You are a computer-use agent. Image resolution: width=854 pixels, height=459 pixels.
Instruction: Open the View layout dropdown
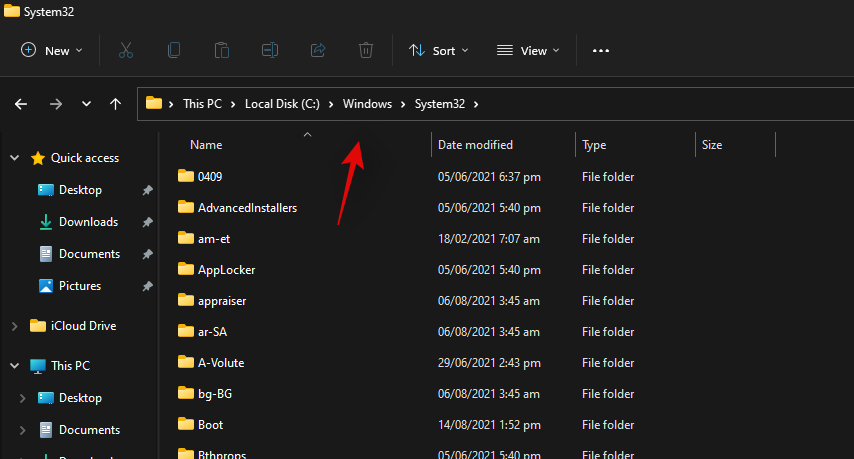coord(529,50)
